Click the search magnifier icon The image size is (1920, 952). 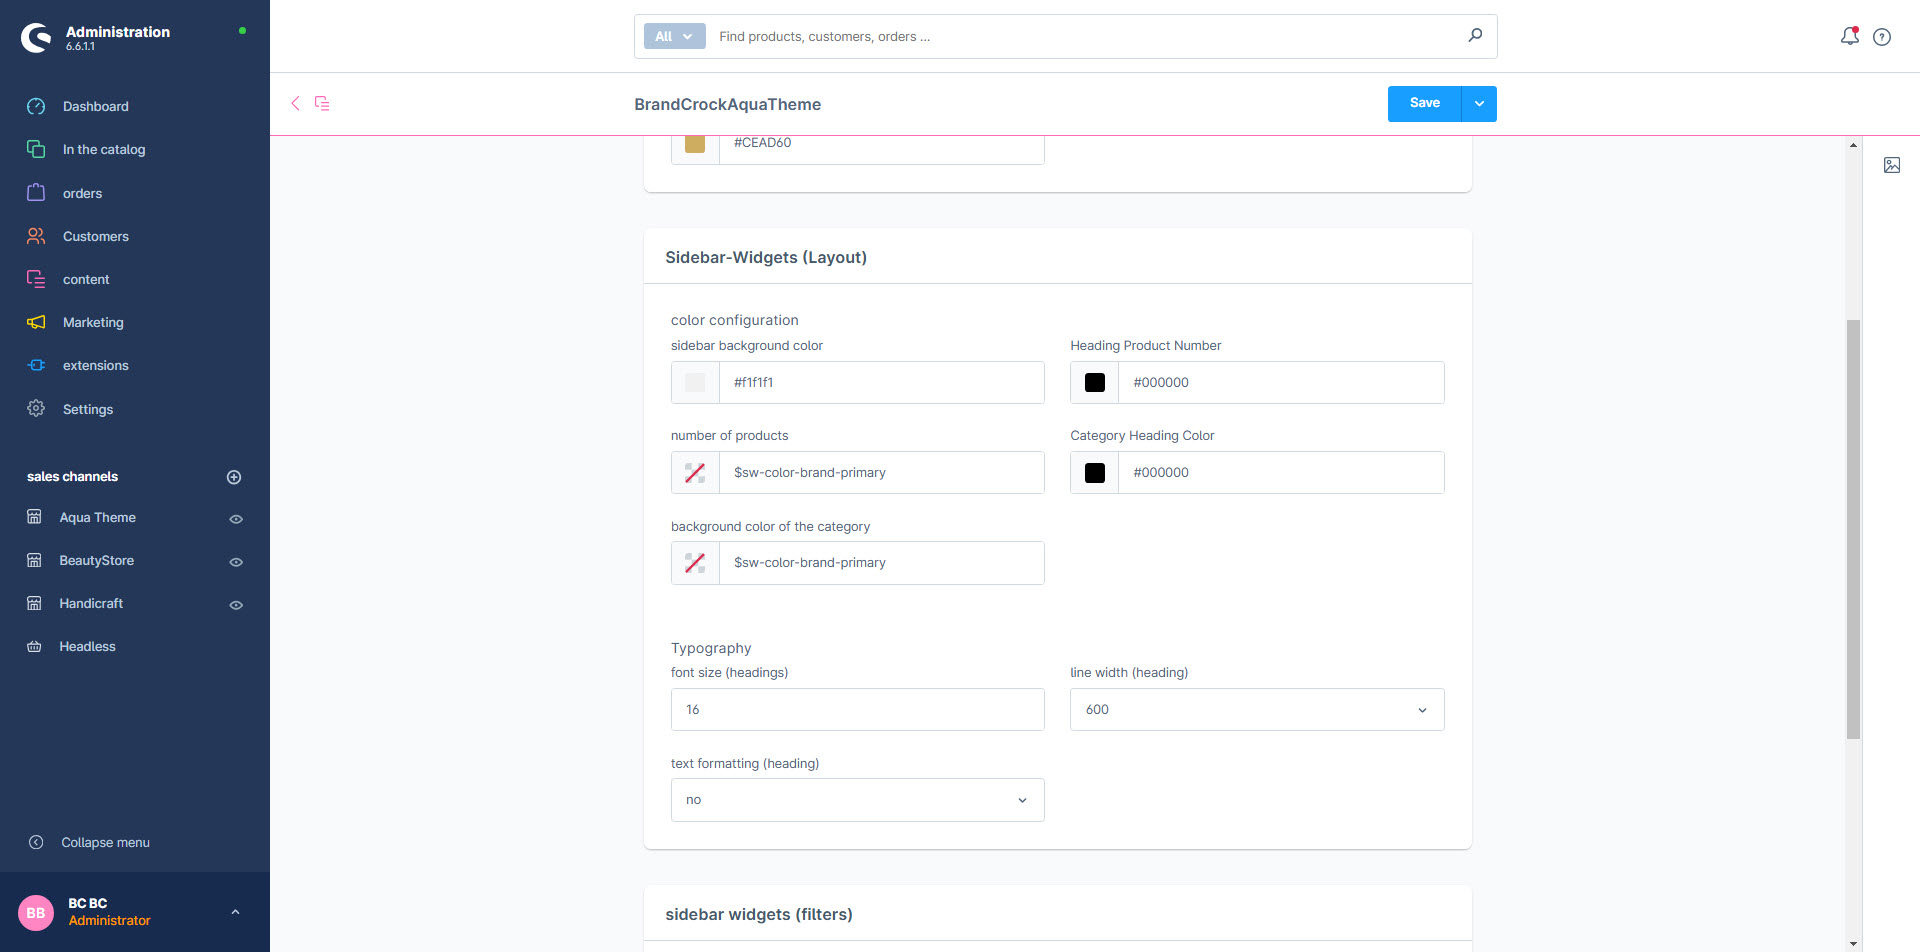coord(1475,36)
